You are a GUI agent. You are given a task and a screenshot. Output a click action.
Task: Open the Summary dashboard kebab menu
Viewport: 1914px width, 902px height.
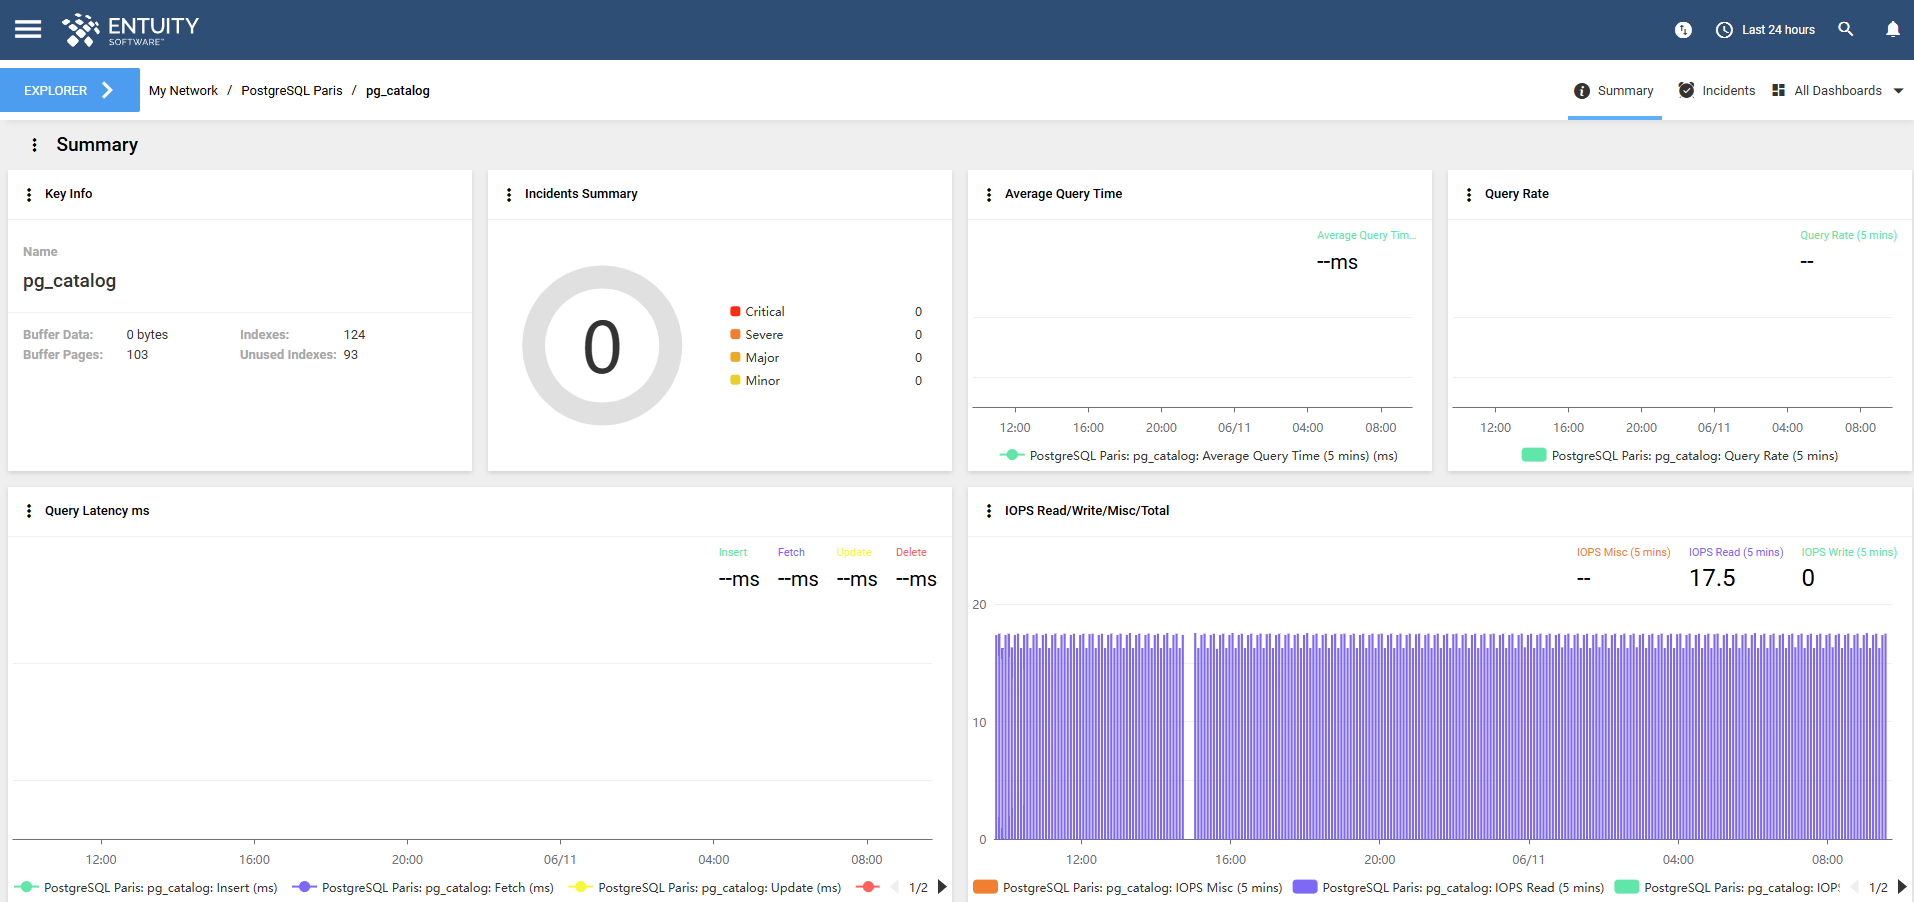coord(35,145)
